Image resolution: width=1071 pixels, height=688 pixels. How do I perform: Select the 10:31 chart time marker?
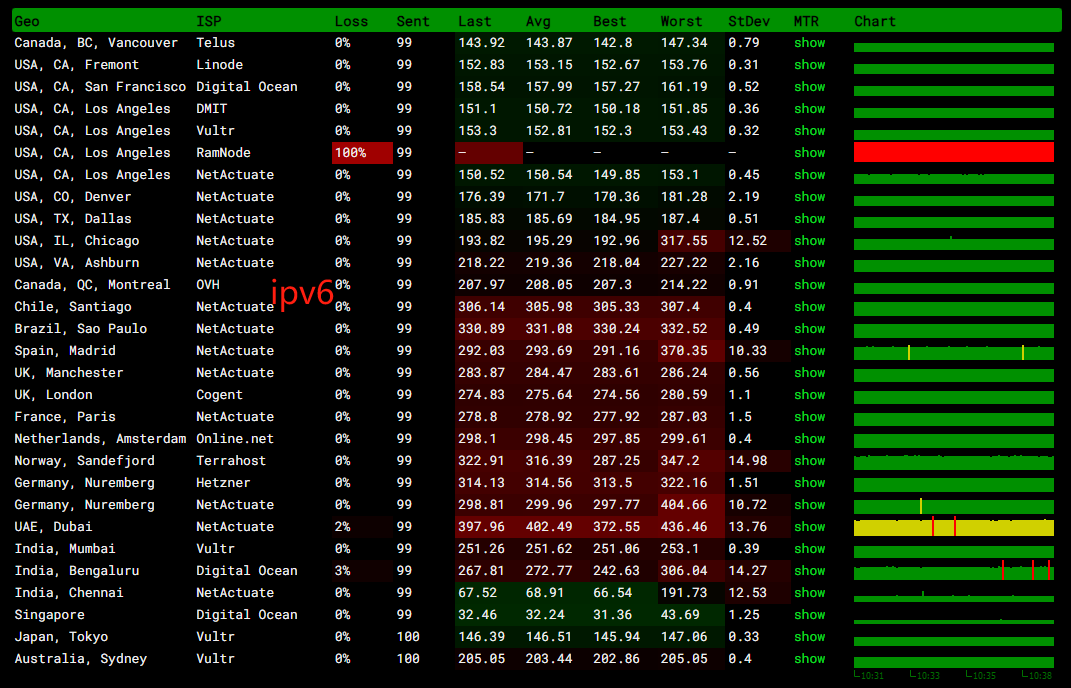(x=870, y=676)
